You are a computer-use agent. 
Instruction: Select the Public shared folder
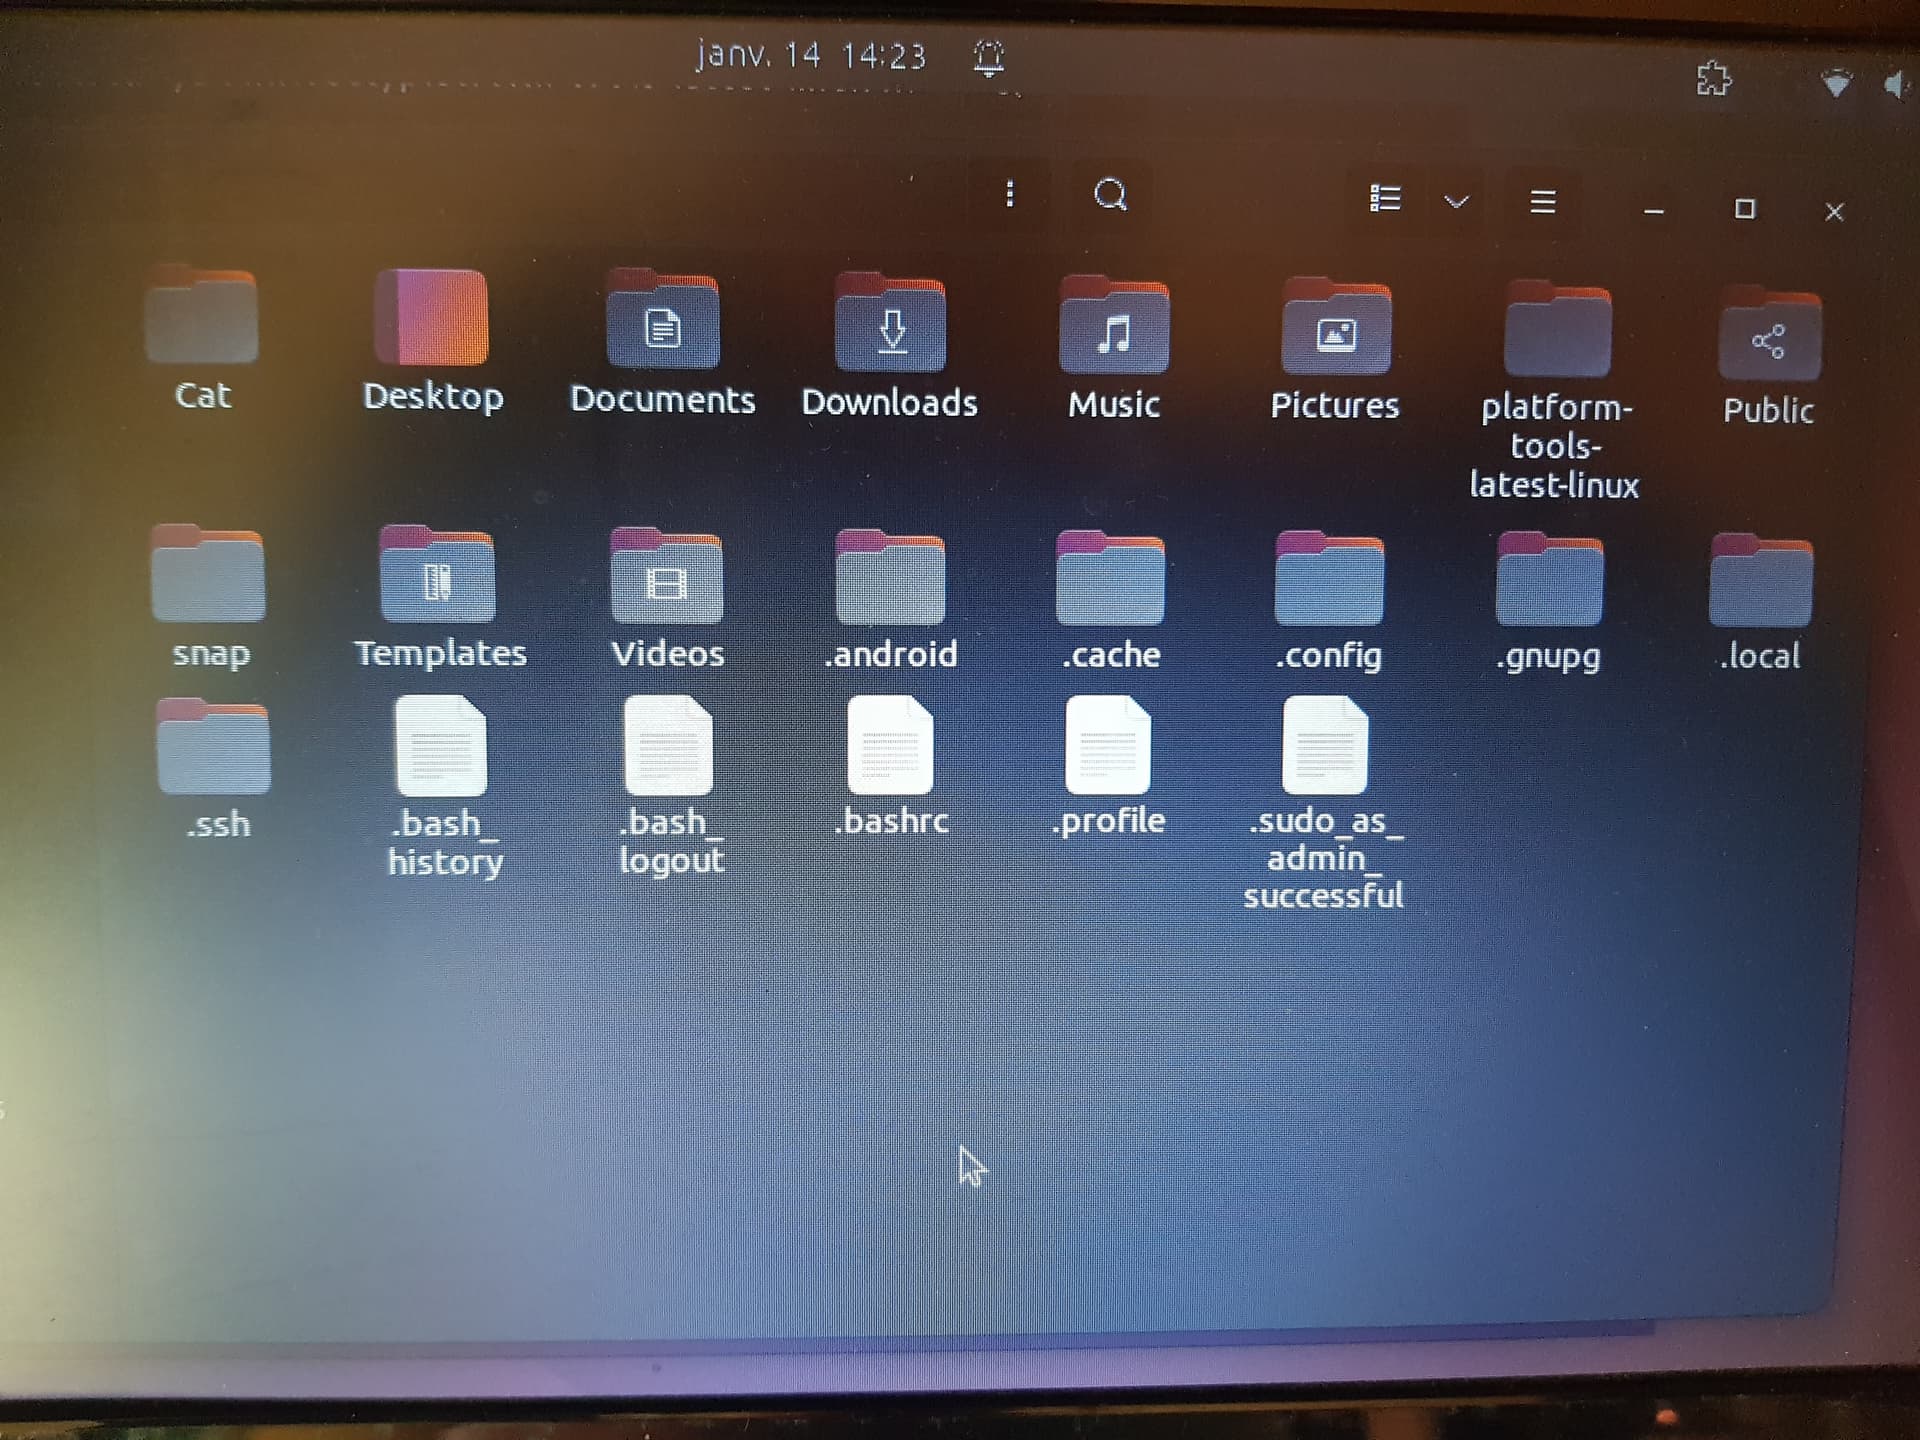(1768, 360)
